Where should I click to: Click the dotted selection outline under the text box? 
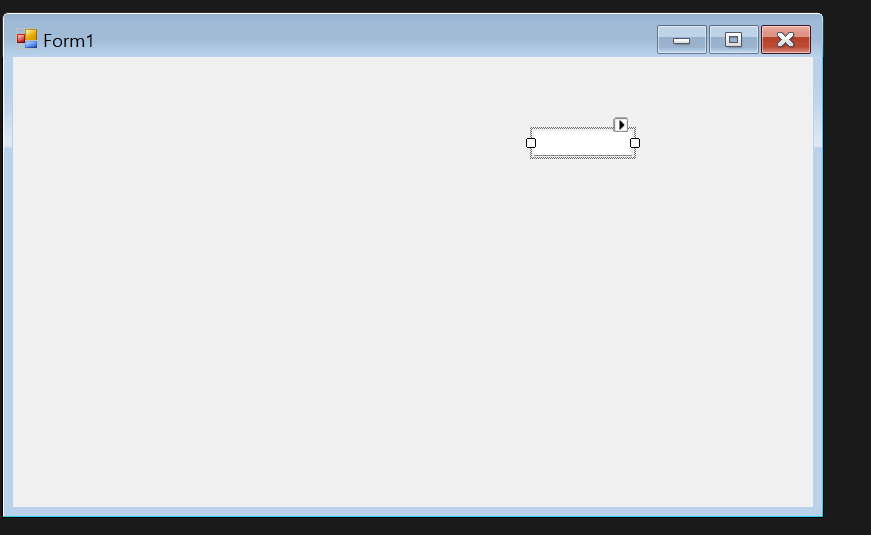point(583,158)
